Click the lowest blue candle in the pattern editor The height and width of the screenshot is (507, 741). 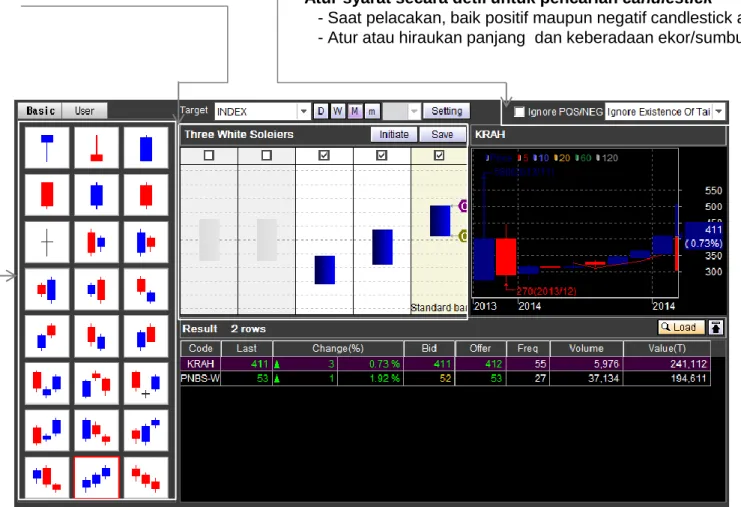[325, 270]
